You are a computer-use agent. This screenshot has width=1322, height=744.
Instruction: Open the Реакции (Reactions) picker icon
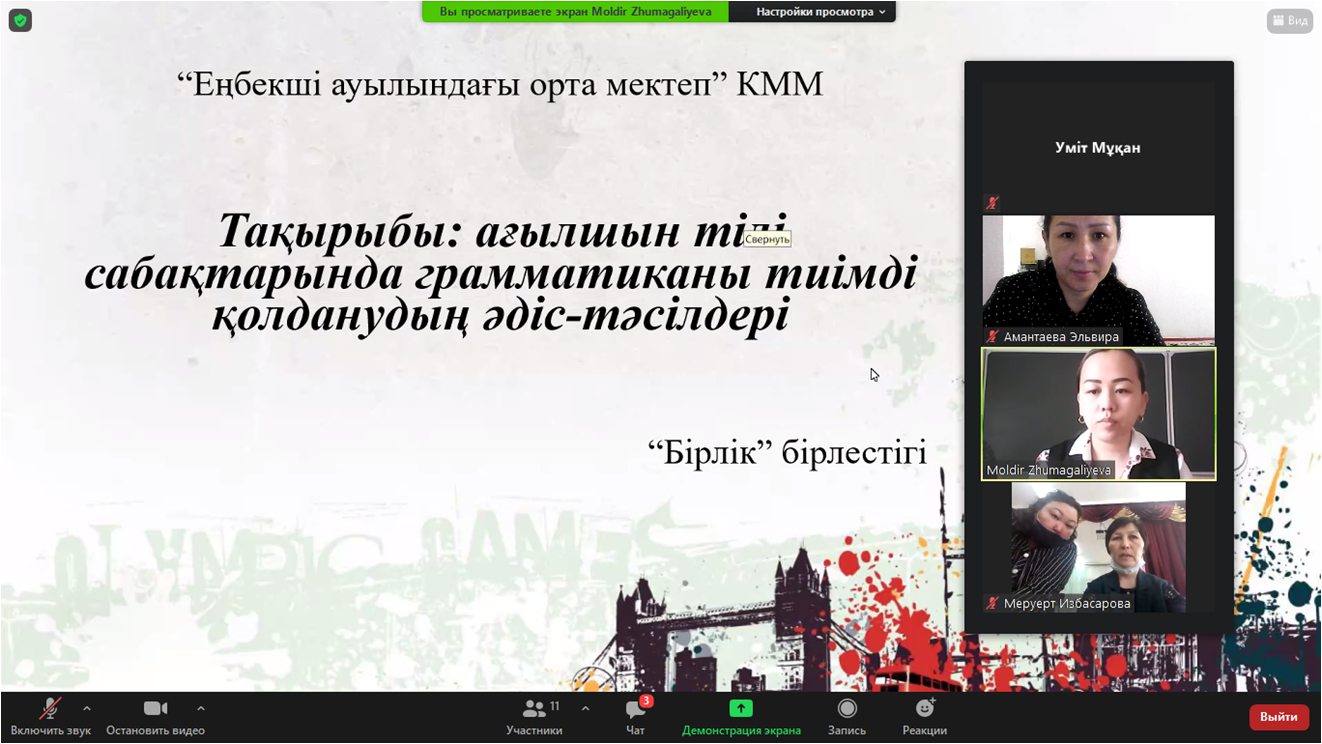point(924,708)
